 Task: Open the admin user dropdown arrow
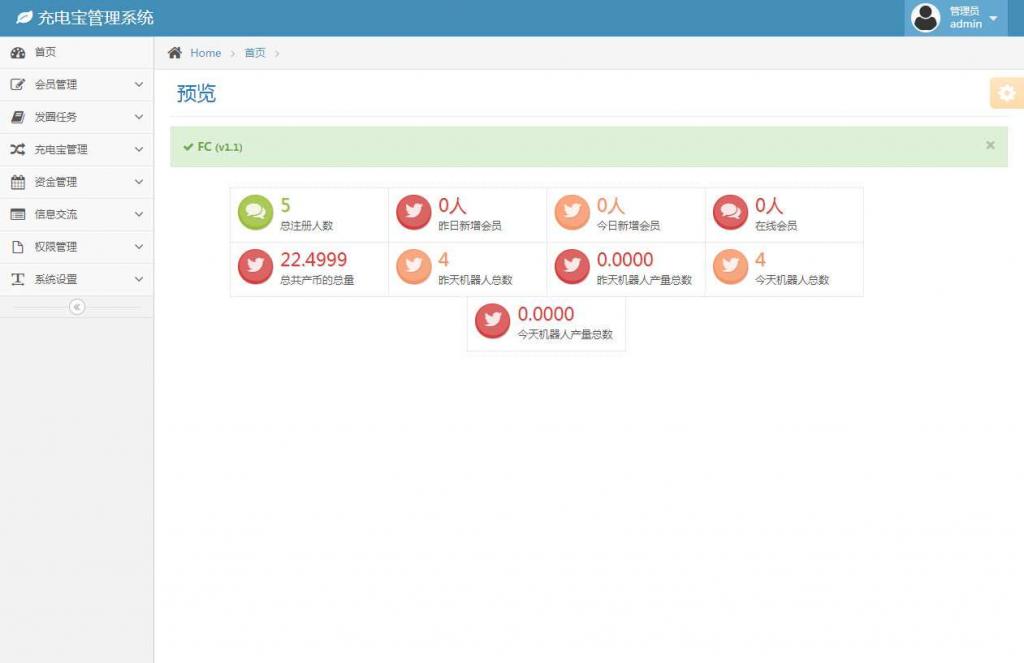pyautogui.click(x=993, y=19)
